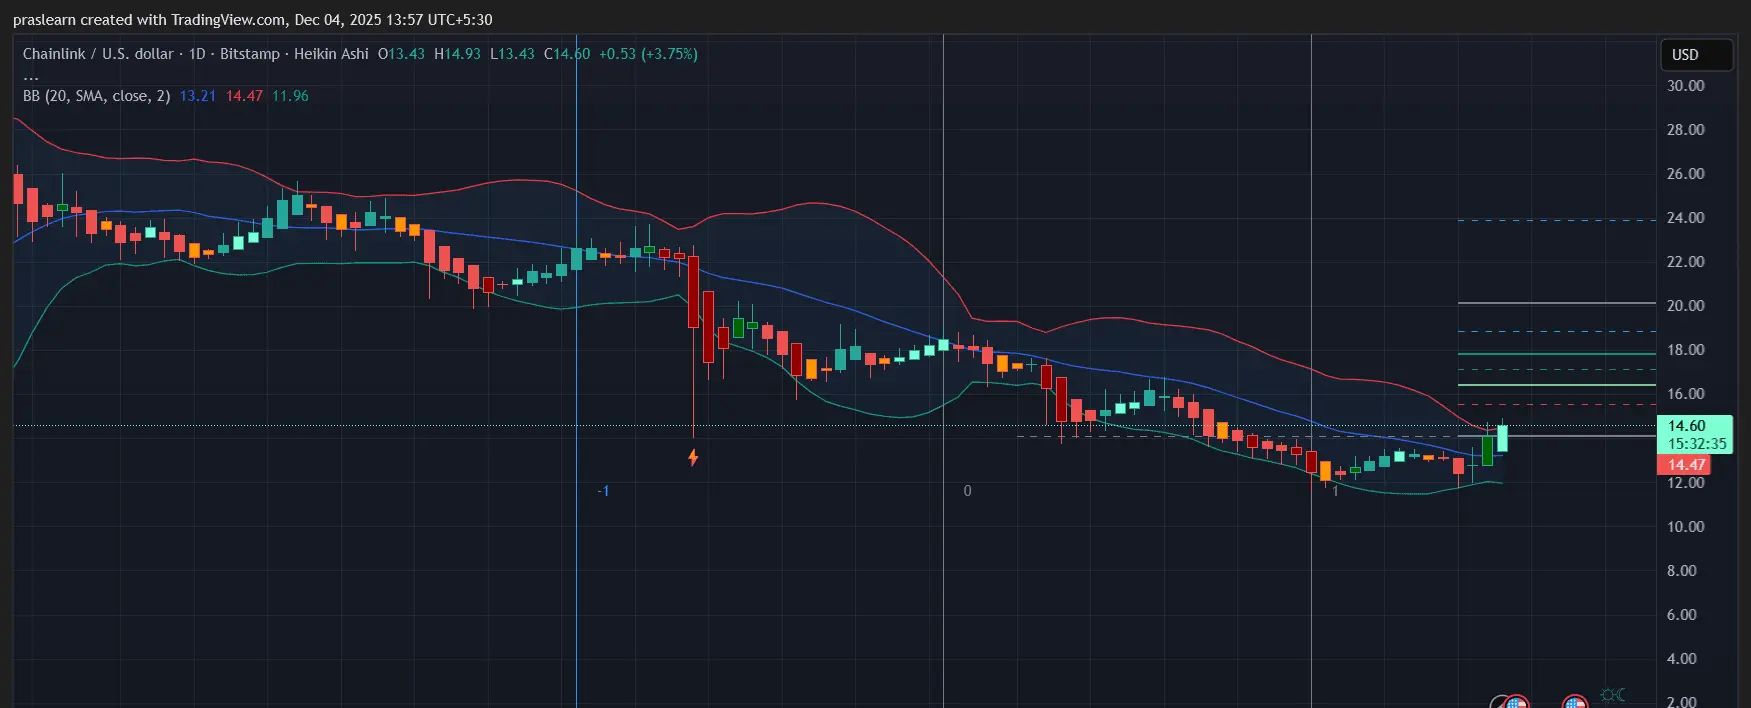
Task: Expand the collapsed '...' indicator row in legend
Action: [x=31, y=76]
